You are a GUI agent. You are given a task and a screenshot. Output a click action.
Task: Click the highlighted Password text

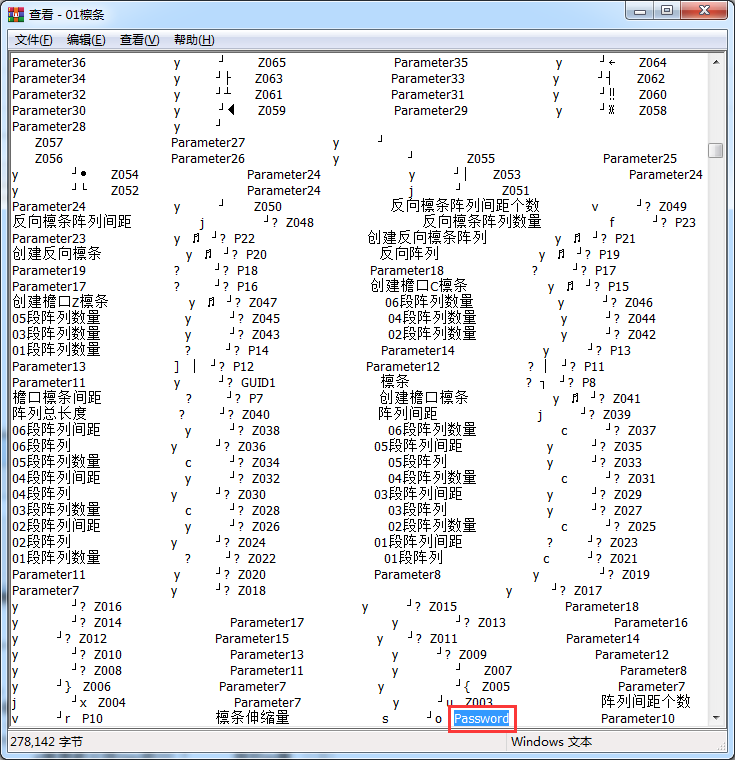pos(481,718)
